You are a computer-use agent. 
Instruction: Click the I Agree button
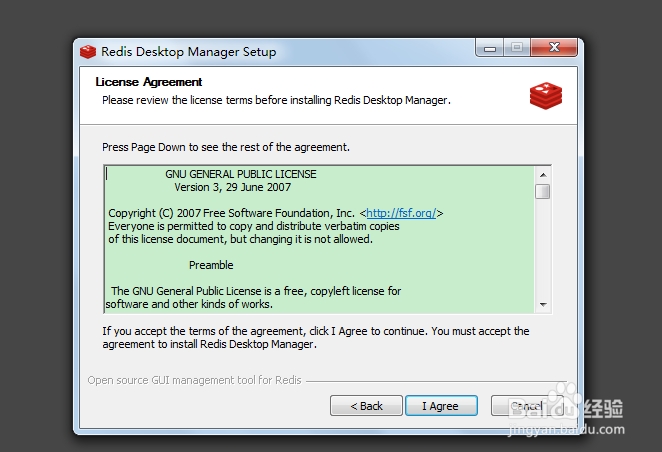click(x=441, y=406)
